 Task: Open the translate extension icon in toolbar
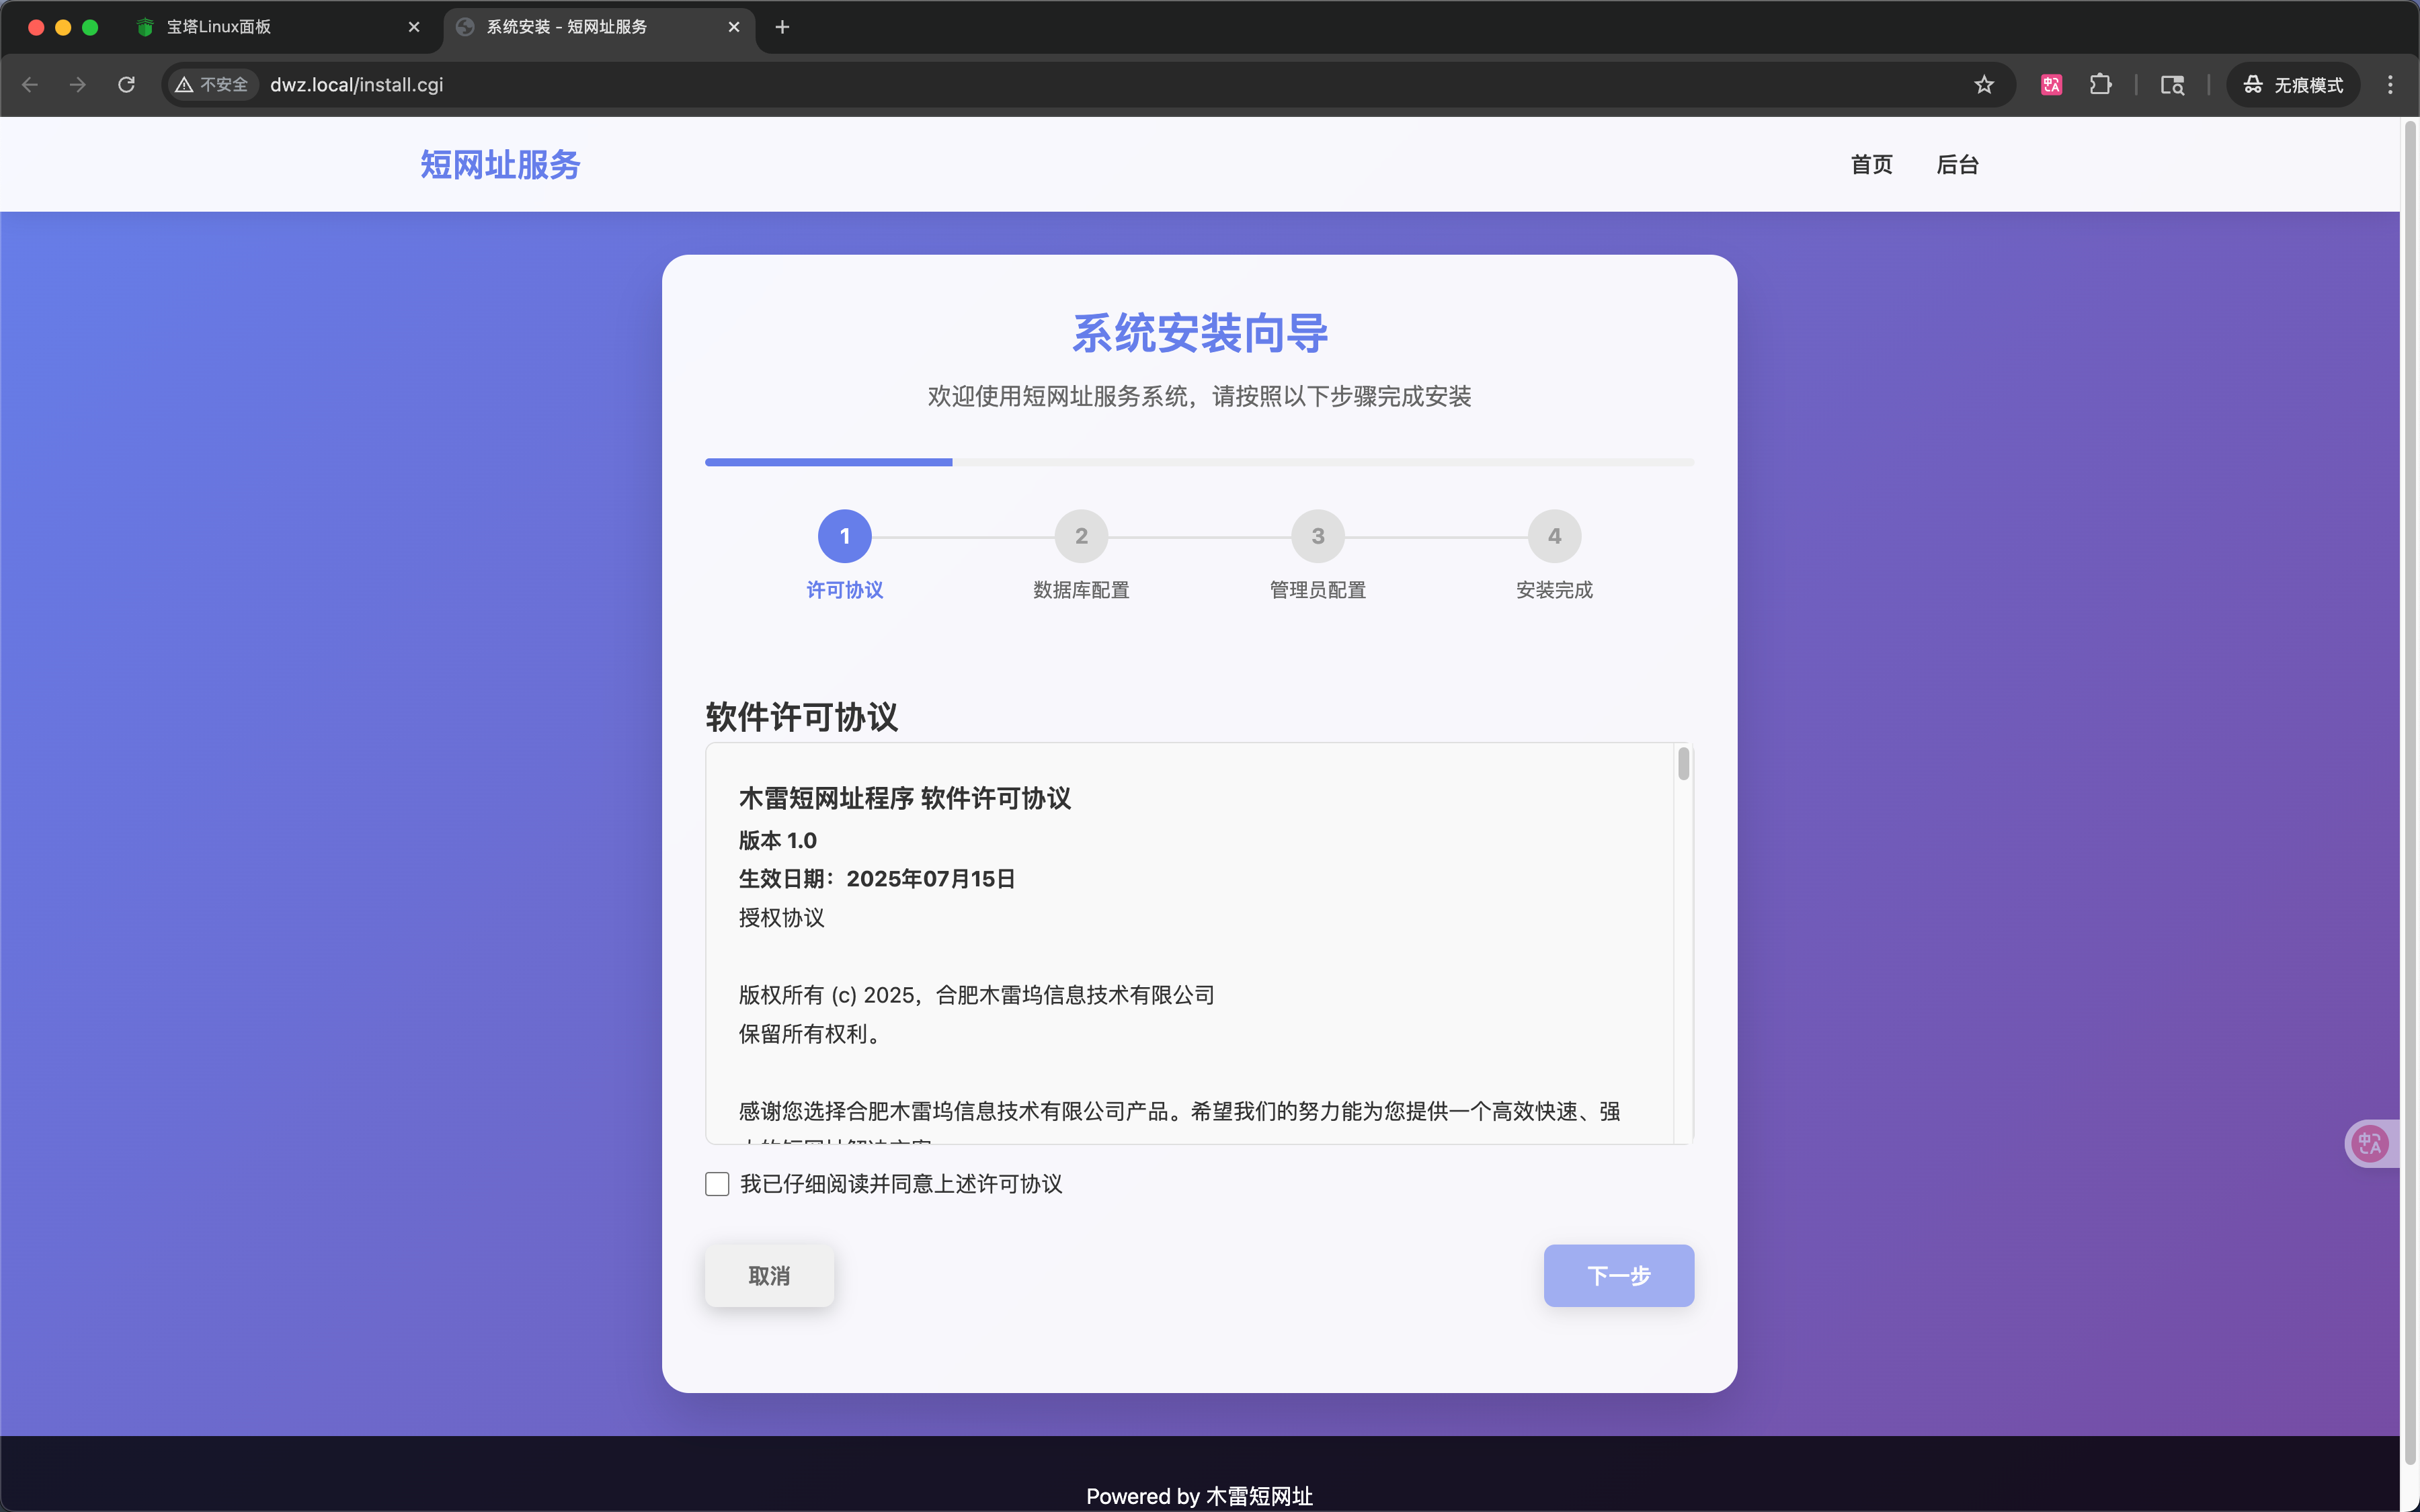coord(2051,85)
